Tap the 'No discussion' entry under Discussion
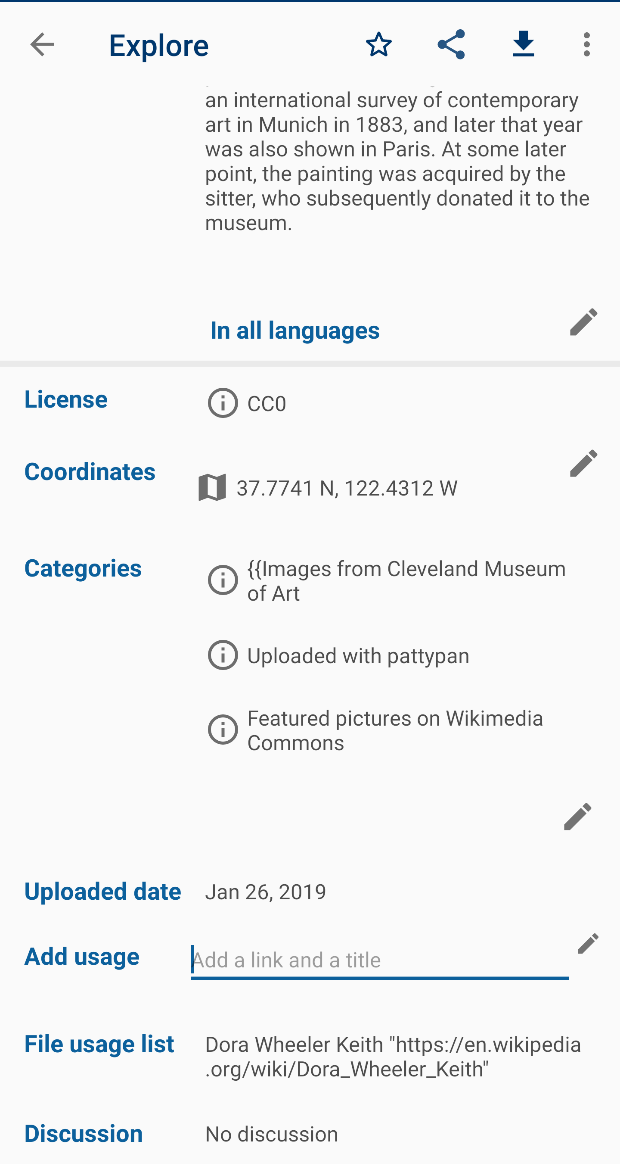 pos(271,1134)
